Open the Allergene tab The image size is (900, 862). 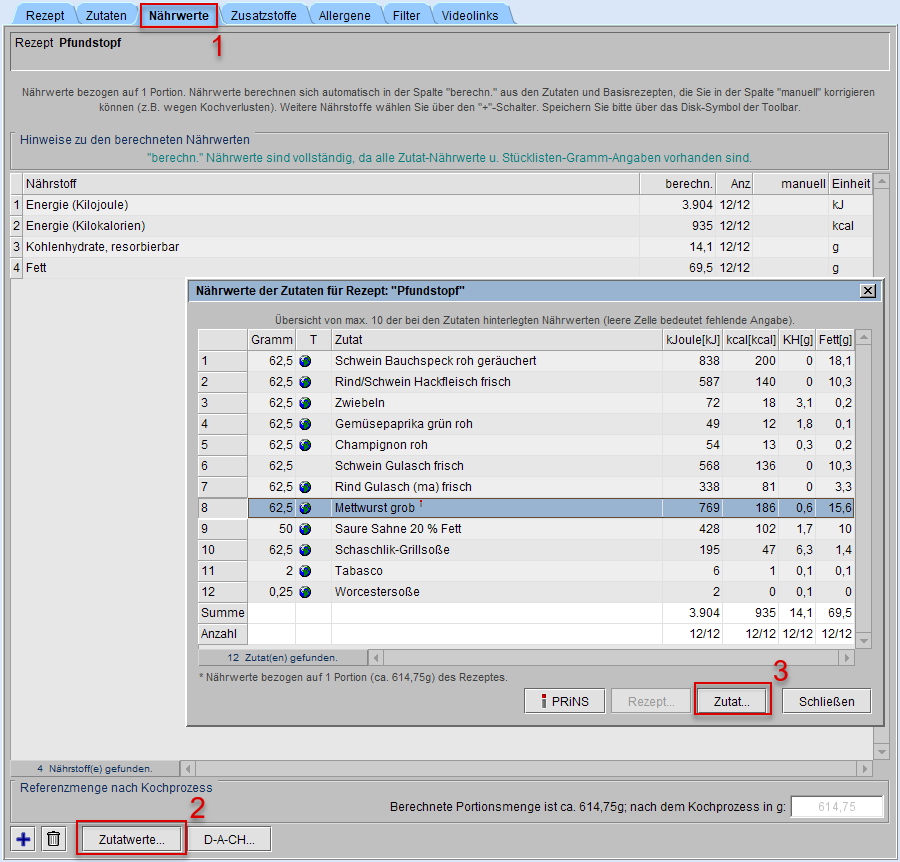coord(344,16)
